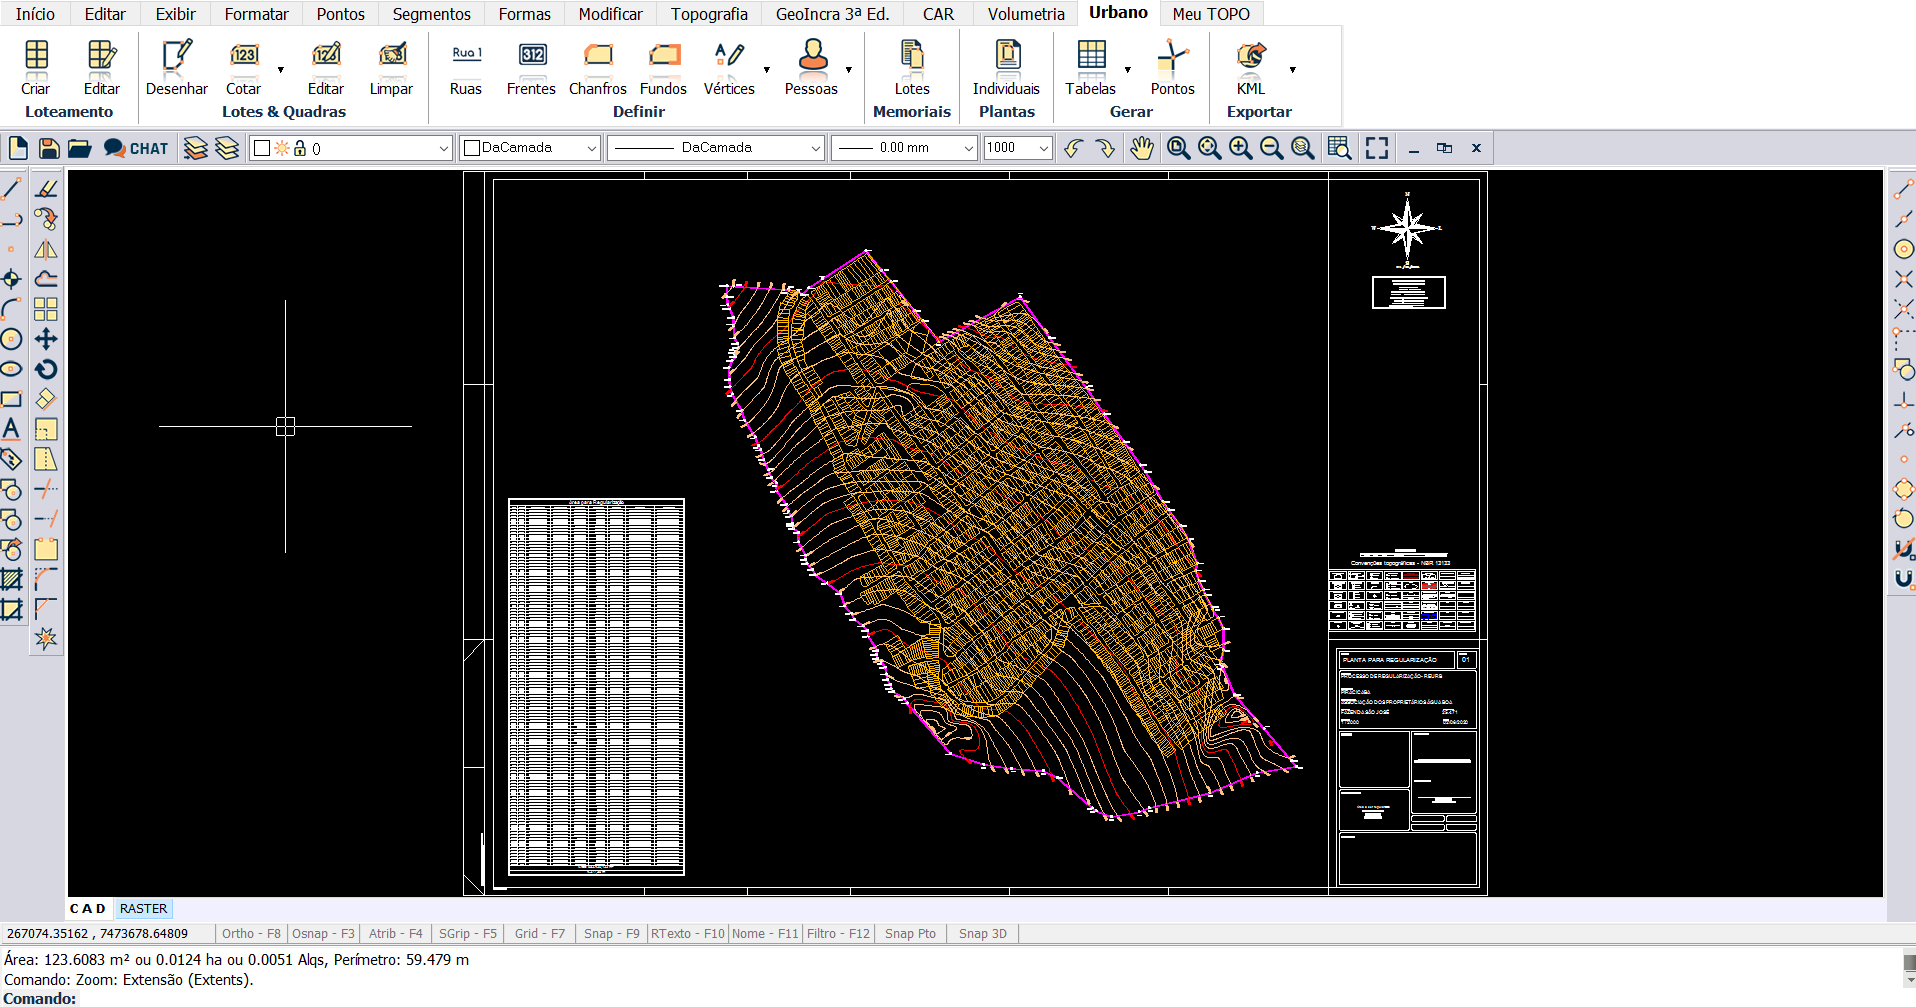Select the text A tool
This screenshot has width=1916, height=1007.
click(x=11, y=429)
